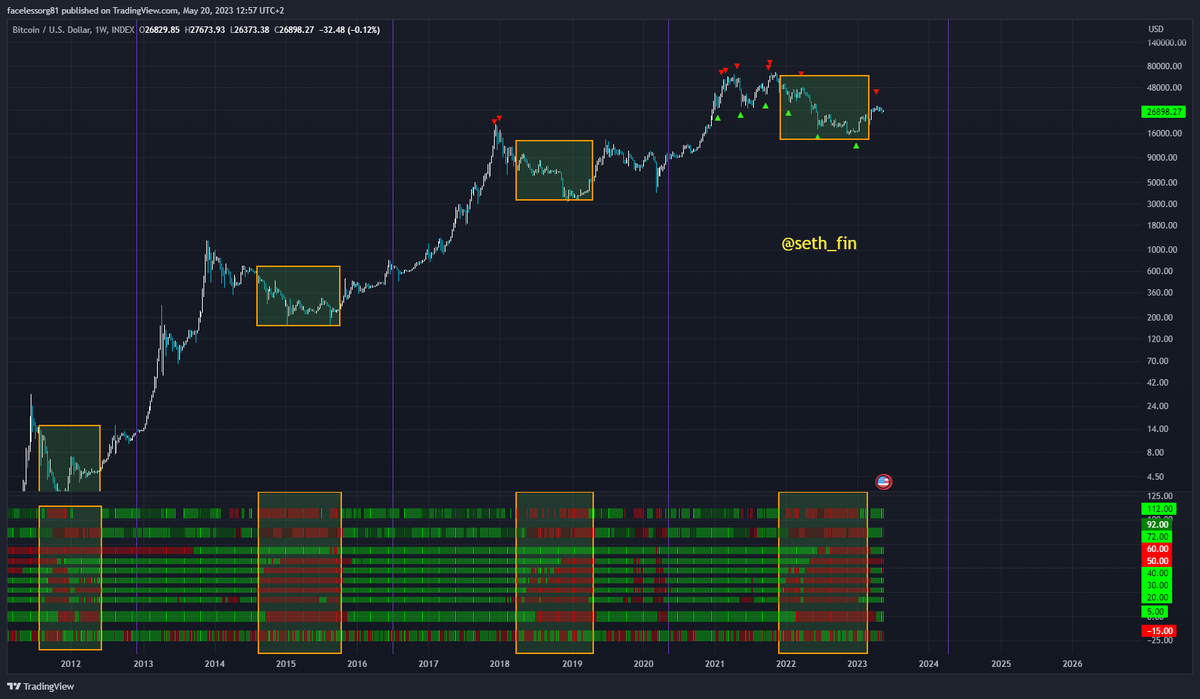This screenshot has width=1200, height=699.
Task: Click the TradingView logo in the bottom corner
Action: click(41, 688)
